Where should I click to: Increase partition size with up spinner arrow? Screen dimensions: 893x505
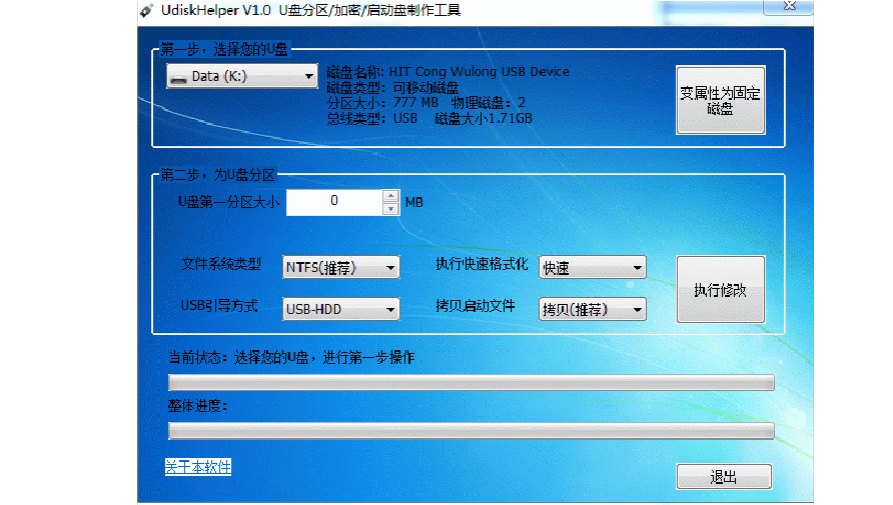click(391, 196)
